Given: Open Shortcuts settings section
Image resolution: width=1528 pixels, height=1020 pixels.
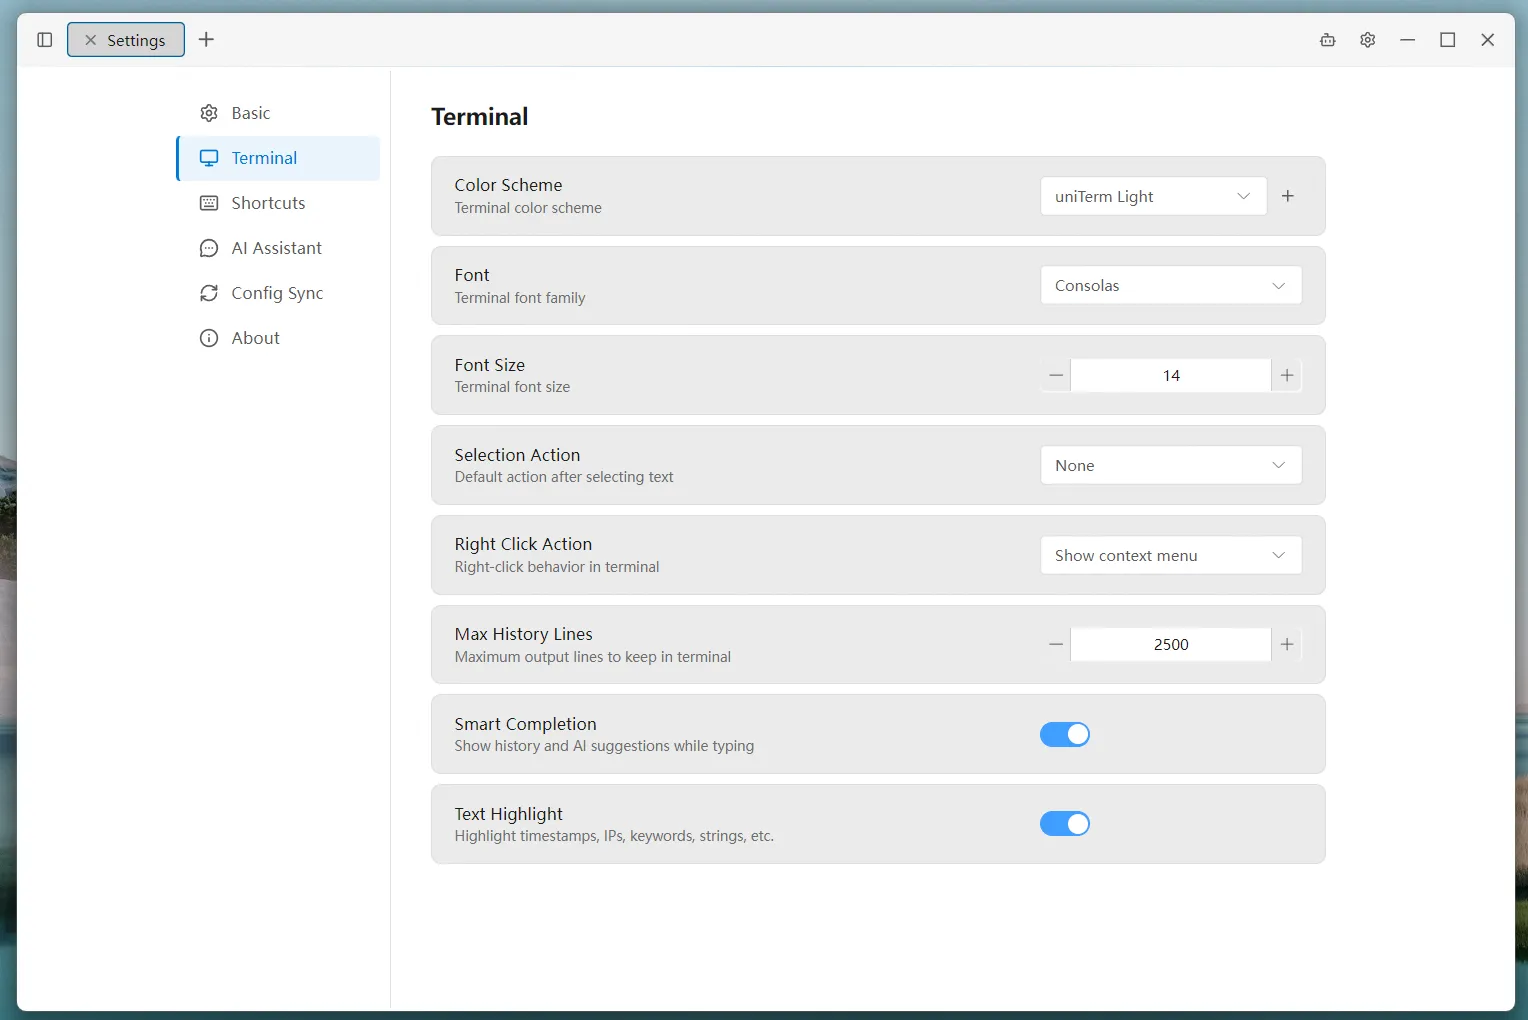Looking at the screenshot, I should tap(278, 203).
